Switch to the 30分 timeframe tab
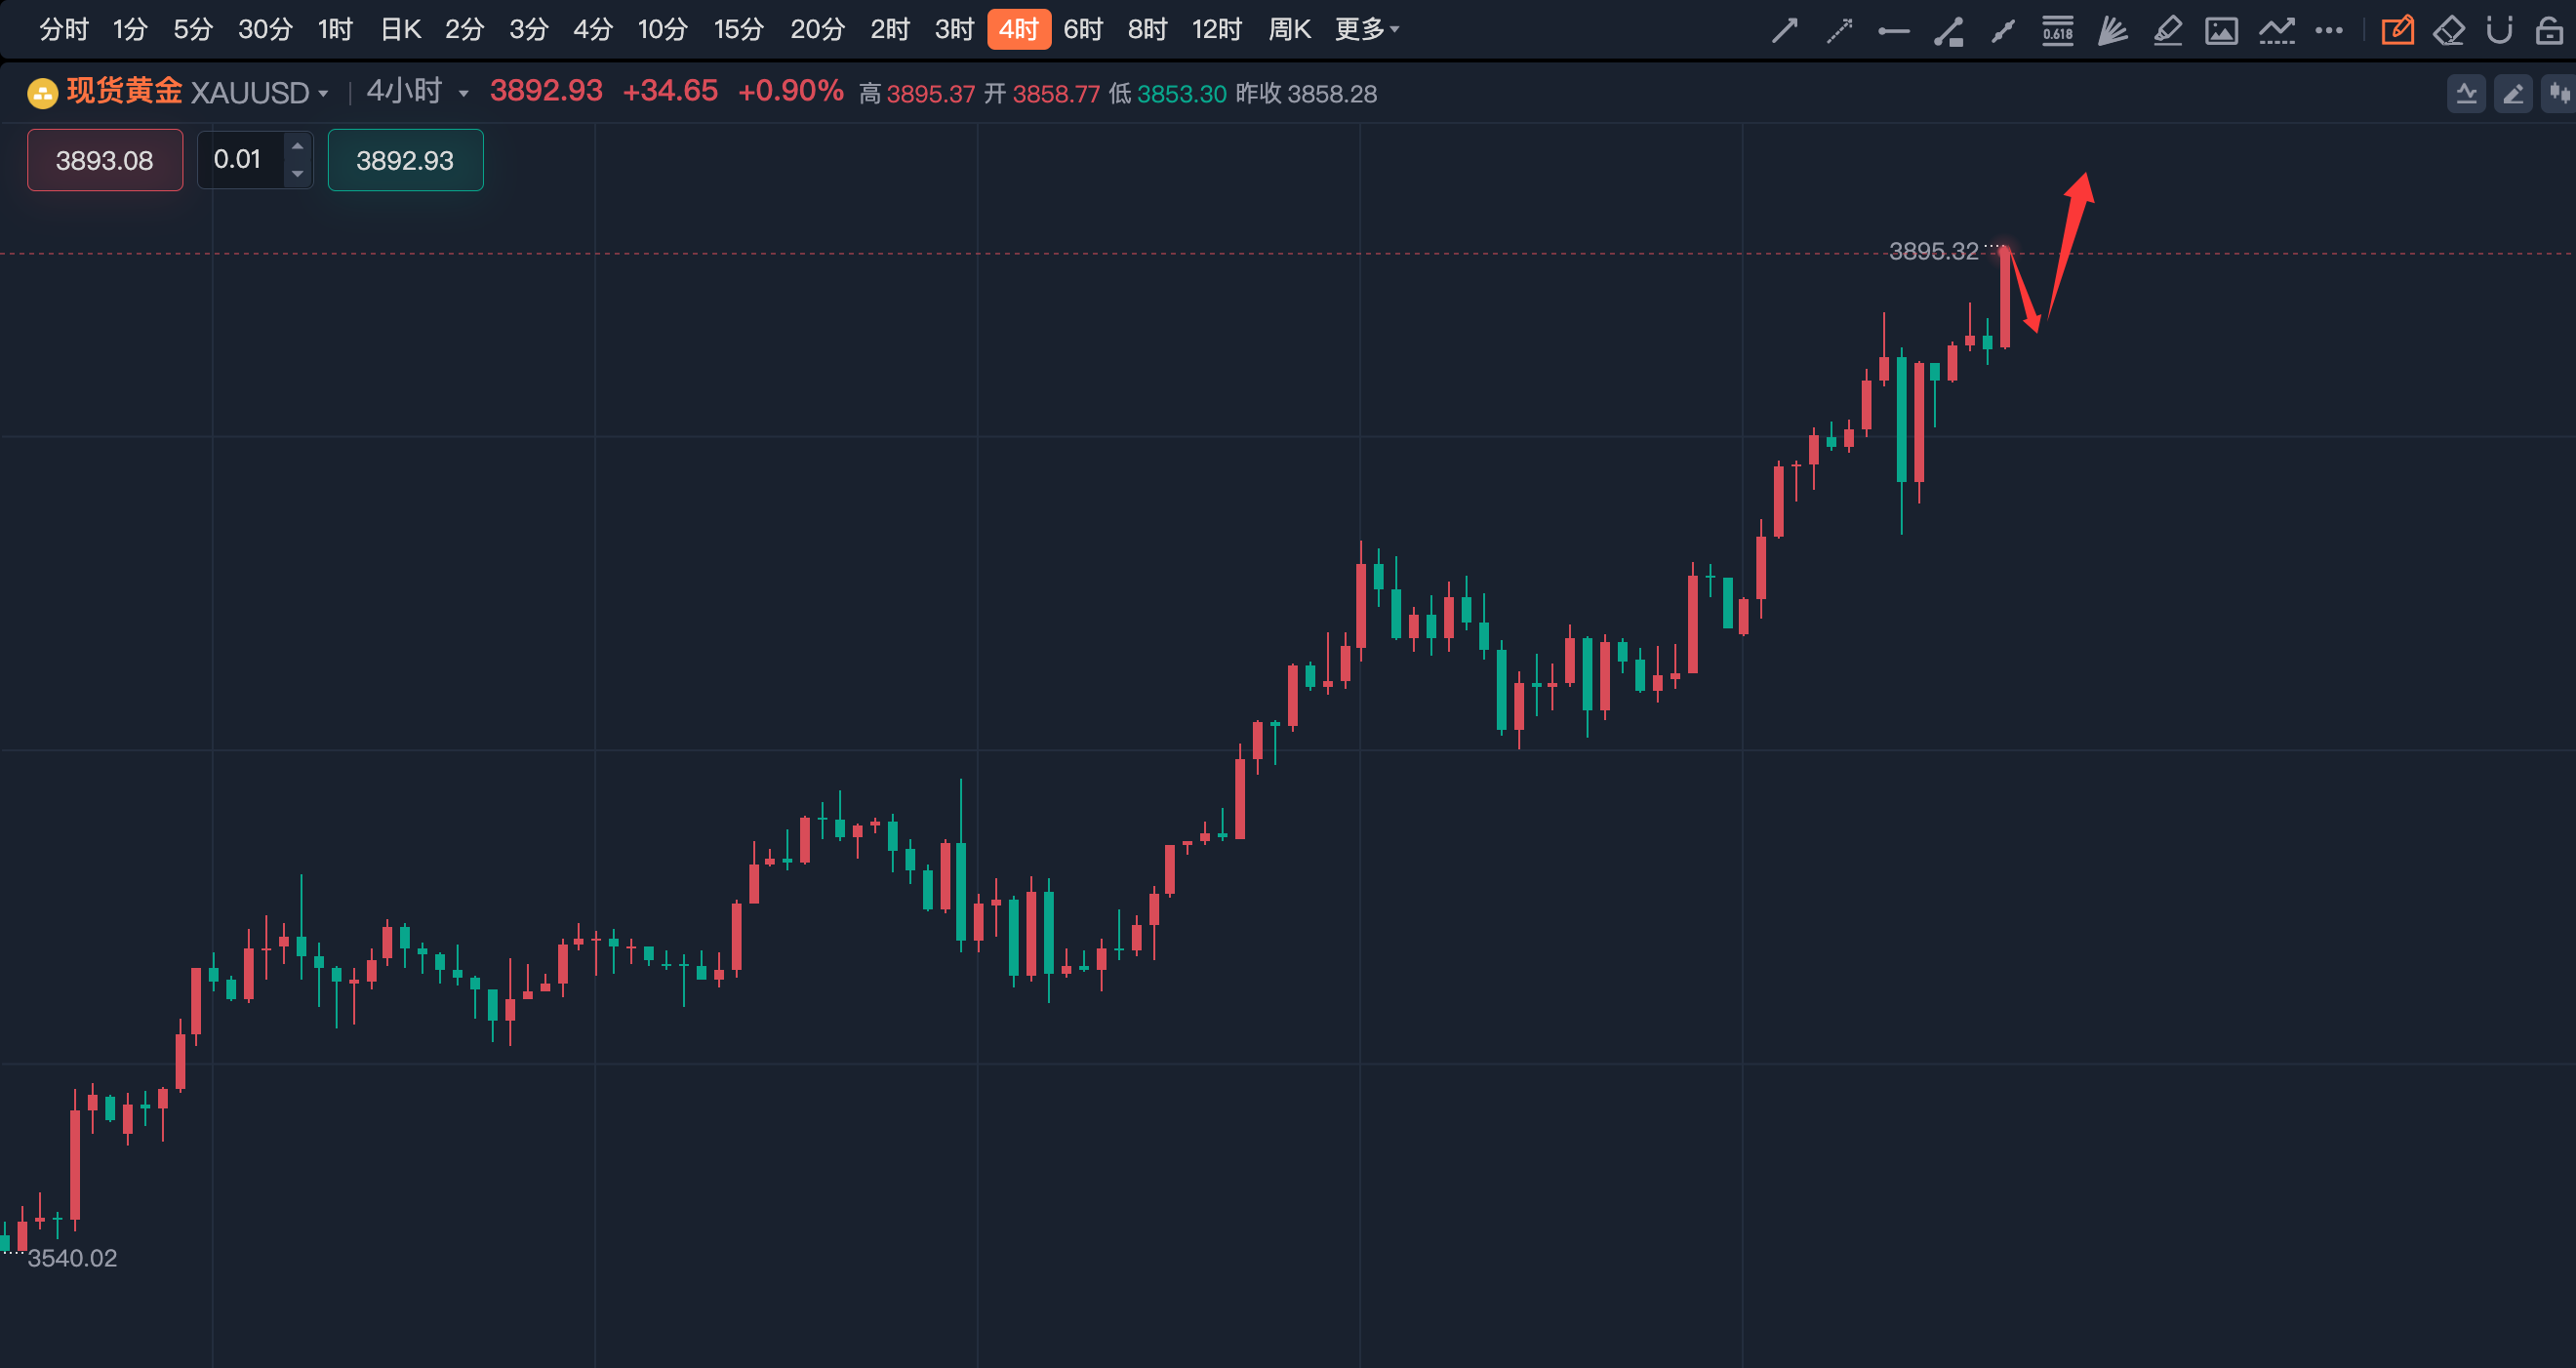Viewport: 2576px width, 1368px height. pyautogui.click(x=265, y=30)
